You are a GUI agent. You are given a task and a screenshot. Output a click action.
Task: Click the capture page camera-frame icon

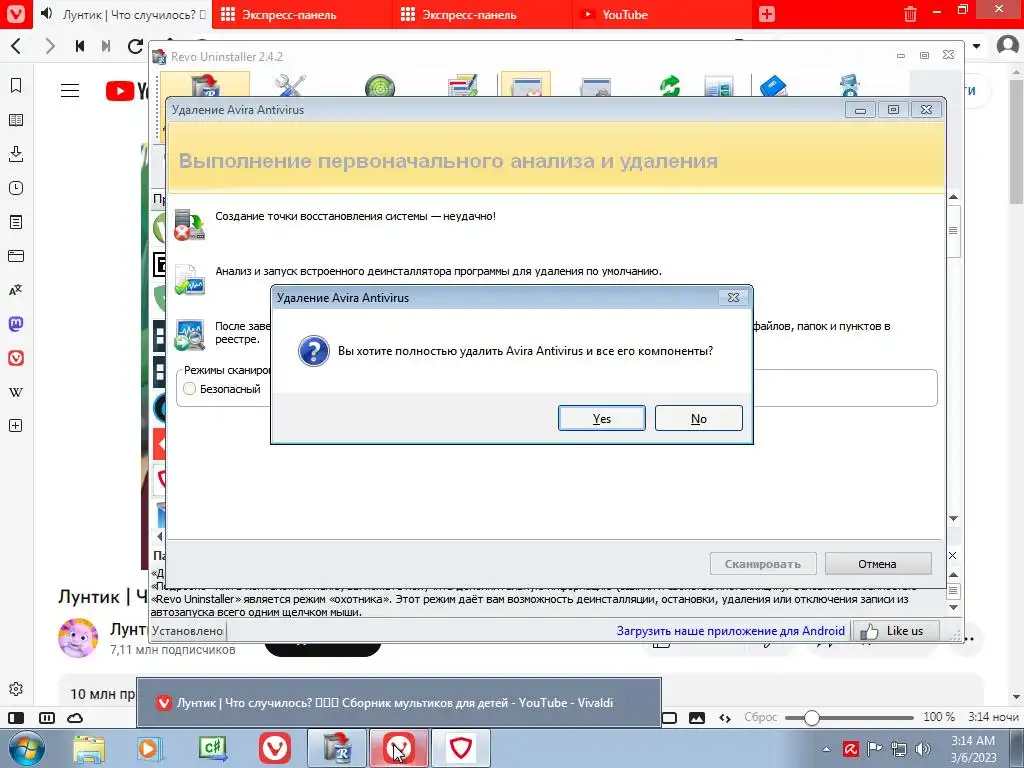[x=669, y=718]
